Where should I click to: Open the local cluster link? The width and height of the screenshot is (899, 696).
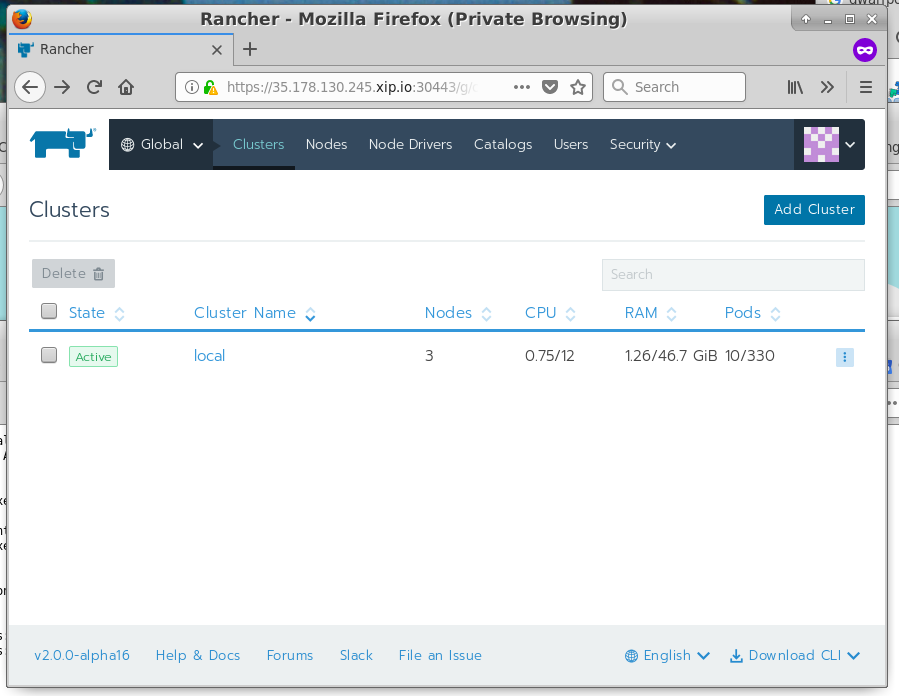(x=209, y=356)
